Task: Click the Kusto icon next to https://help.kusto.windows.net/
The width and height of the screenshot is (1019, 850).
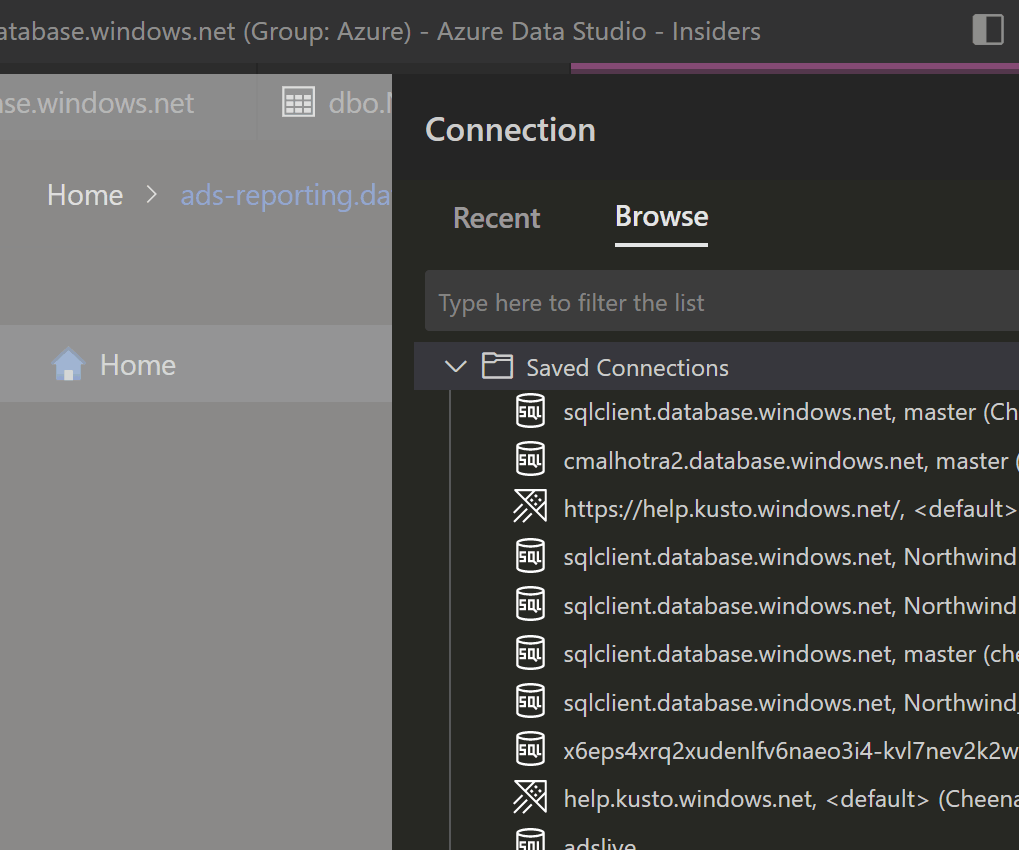Action: [x=531, y=508]
